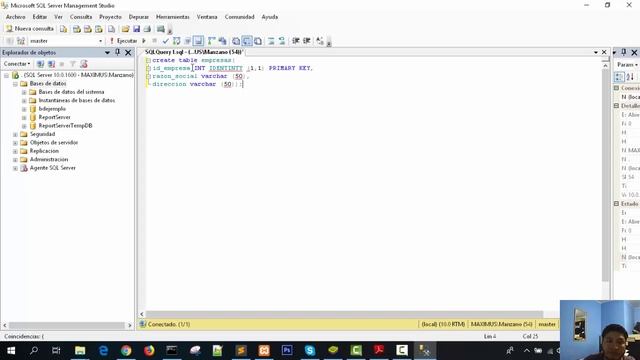Open Ver menu
Image resolution: width=640 pixels, height=360 pixels.
tap(58, 17)
